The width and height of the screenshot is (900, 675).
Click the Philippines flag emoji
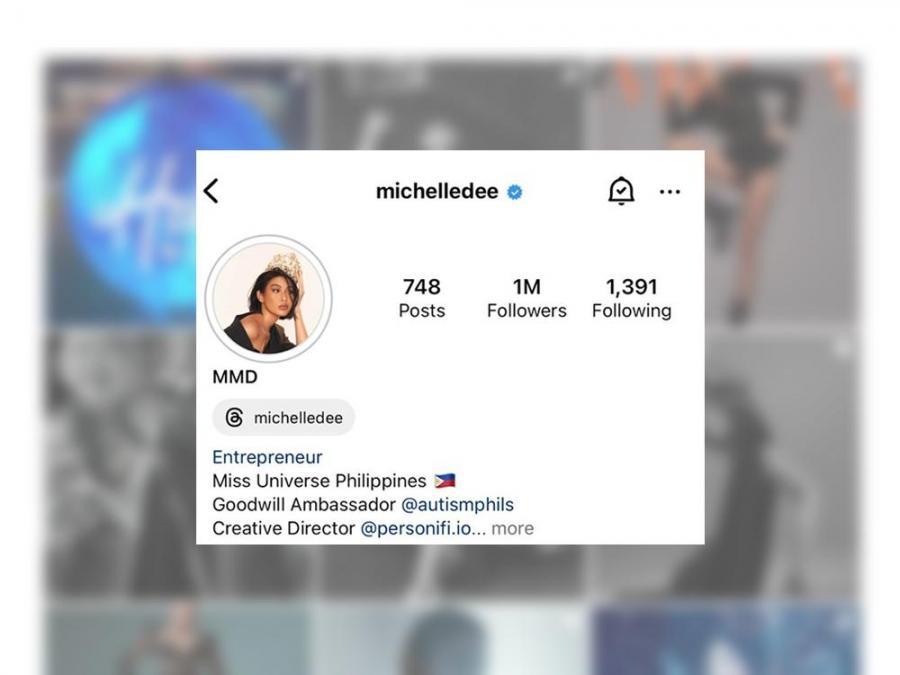pyautogui.click(x=445, y=480)
